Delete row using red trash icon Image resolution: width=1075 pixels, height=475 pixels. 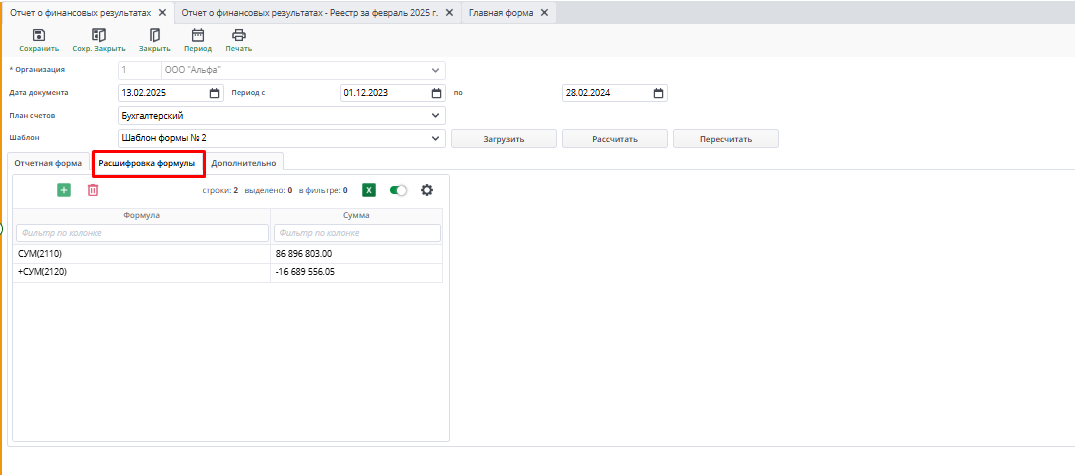[x=93, y=190]
